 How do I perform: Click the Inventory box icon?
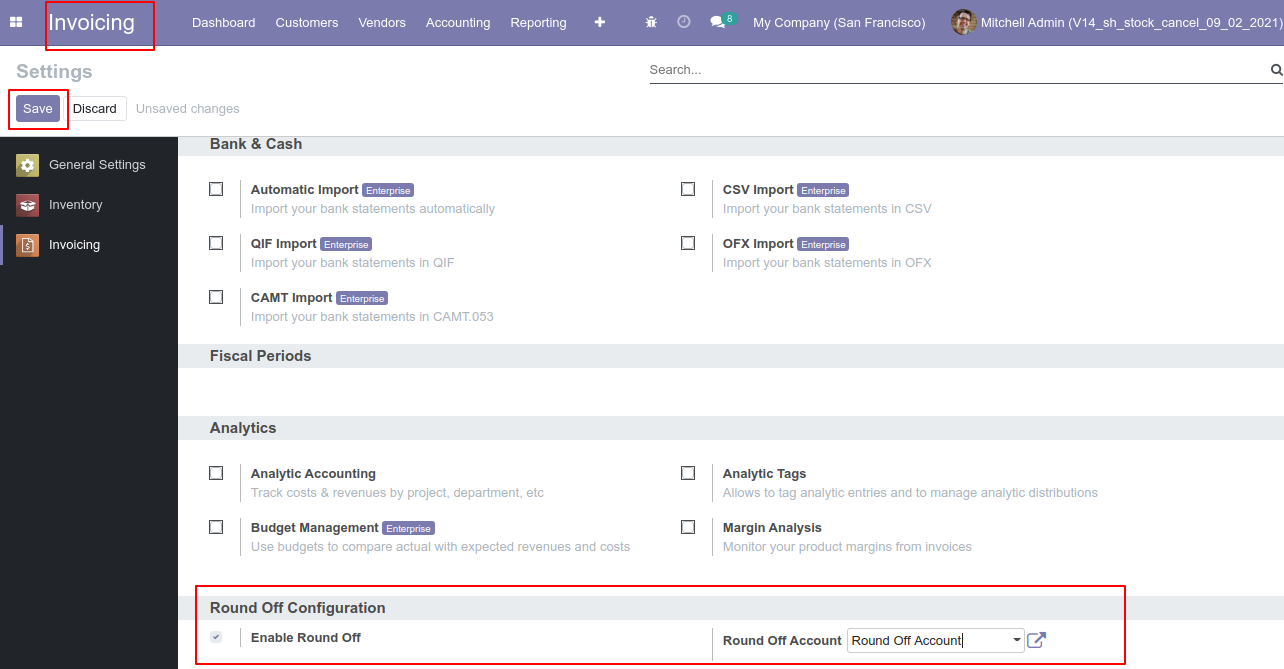27,205
